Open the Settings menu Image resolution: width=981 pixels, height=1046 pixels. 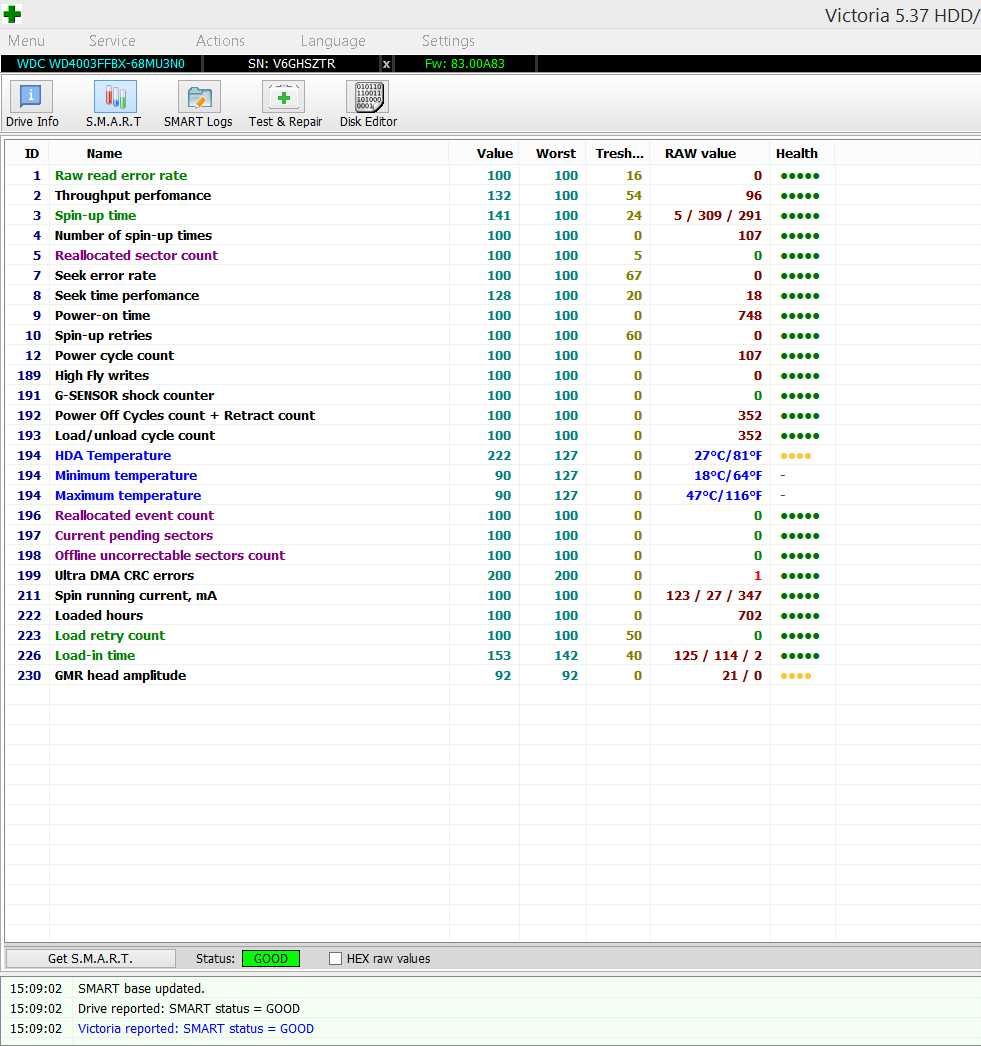coord(448,41)
